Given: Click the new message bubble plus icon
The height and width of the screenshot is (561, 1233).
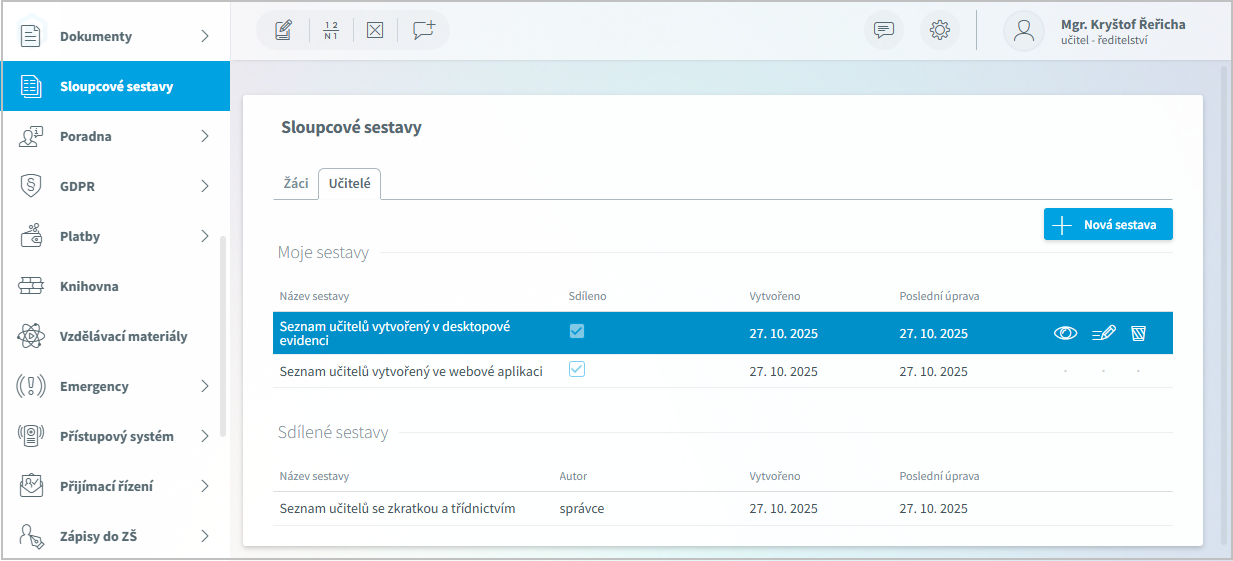Looking at the screenshot, I should pyautogui.click(x=424, y=30).
